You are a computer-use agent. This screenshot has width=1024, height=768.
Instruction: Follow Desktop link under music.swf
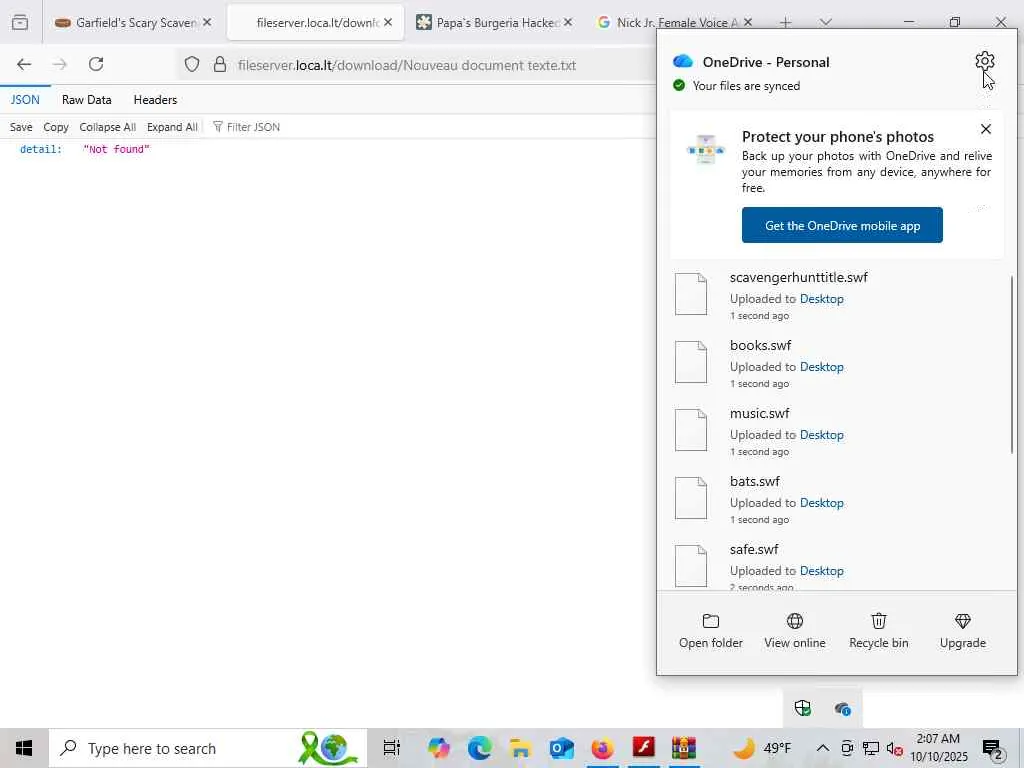click(822, 434)
